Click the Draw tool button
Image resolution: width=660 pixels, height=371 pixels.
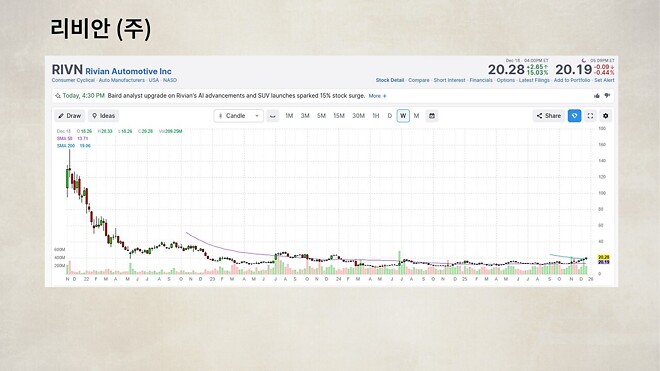(x=70, y=116)
